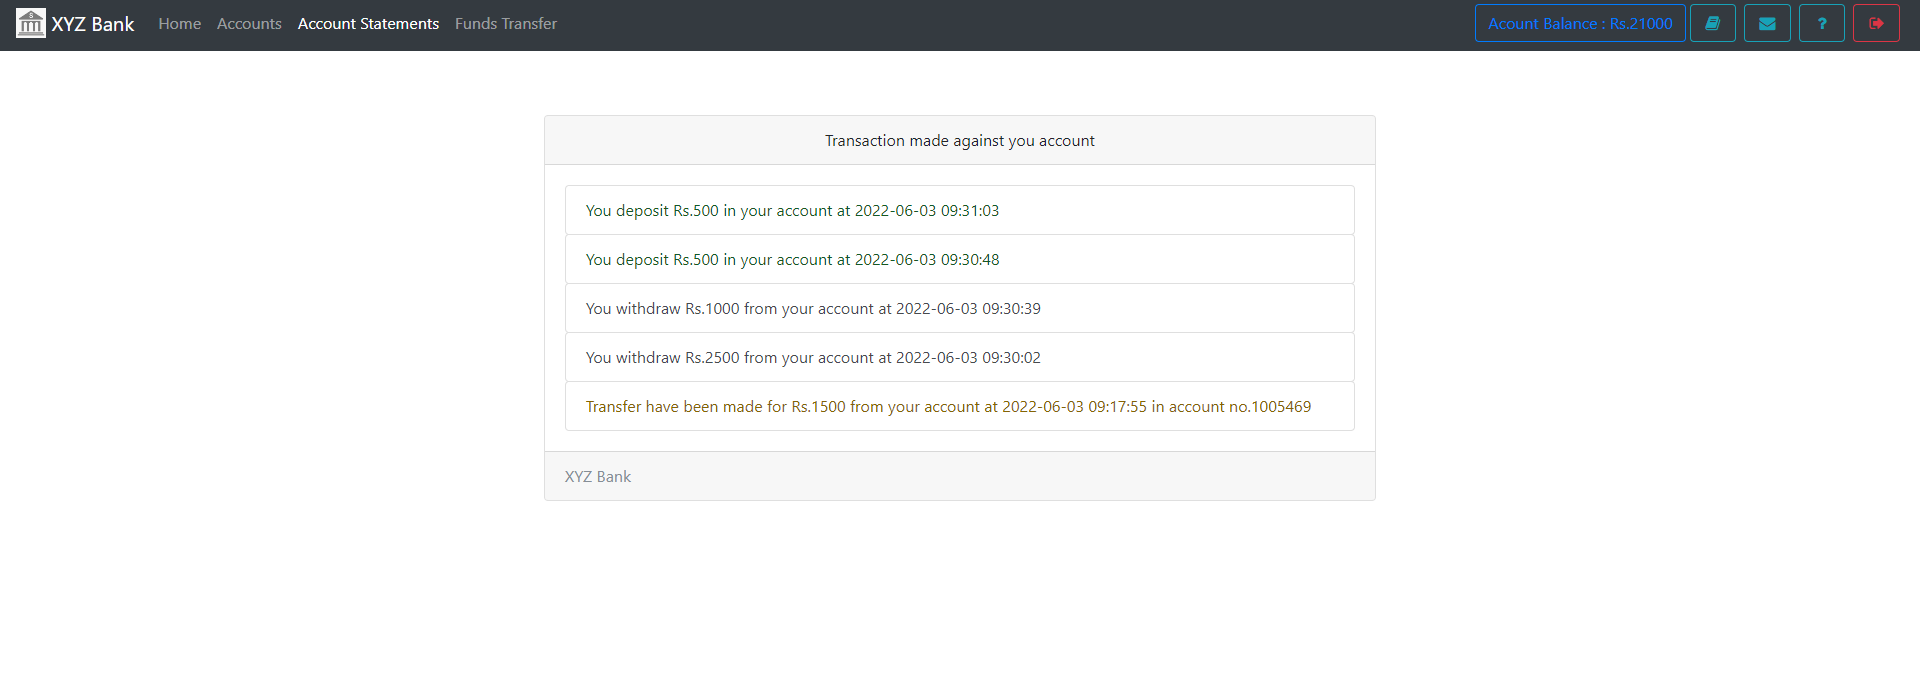Viewport: 1920px width, 694px height.
Task: Click the XYZ Bank building logo icon
Action: pos(31,23)
